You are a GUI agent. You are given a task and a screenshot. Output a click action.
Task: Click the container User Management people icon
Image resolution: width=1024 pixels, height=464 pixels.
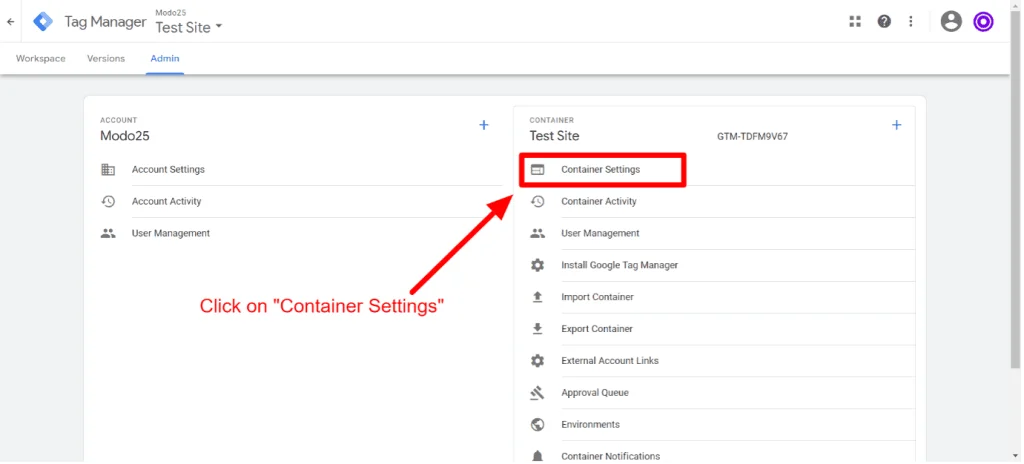click(x=537, y=233)
